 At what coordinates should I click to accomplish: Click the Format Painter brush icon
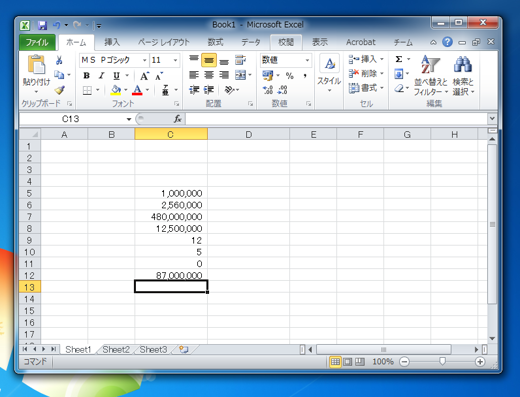(60, 90)
